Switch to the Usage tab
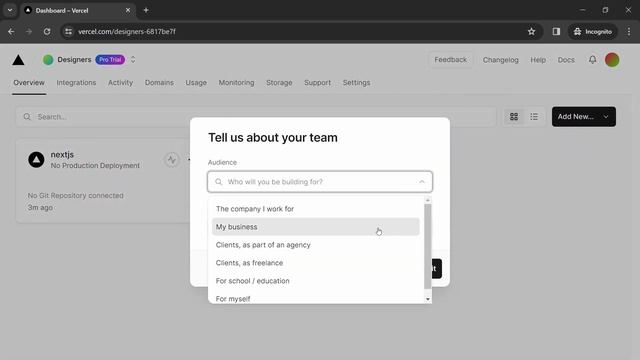This screenshot has width=640, height=360. point(196,82)
